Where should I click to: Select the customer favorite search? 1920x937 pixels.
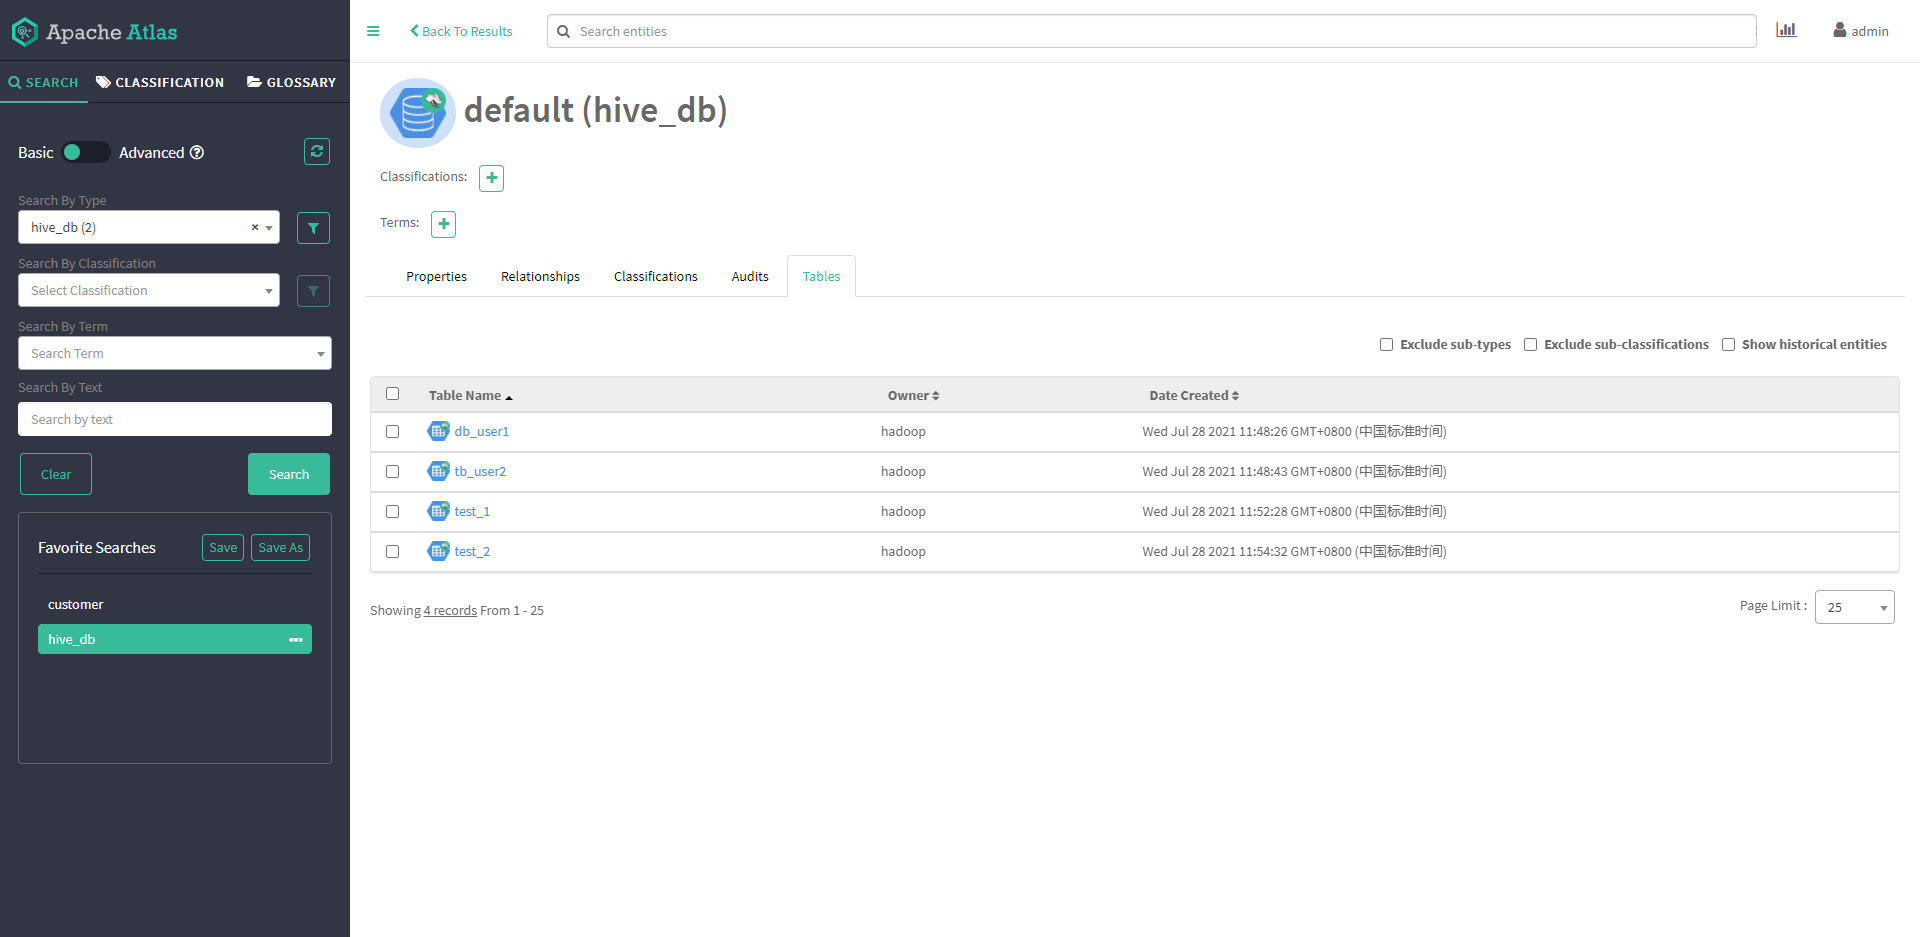tap(175, 605)
